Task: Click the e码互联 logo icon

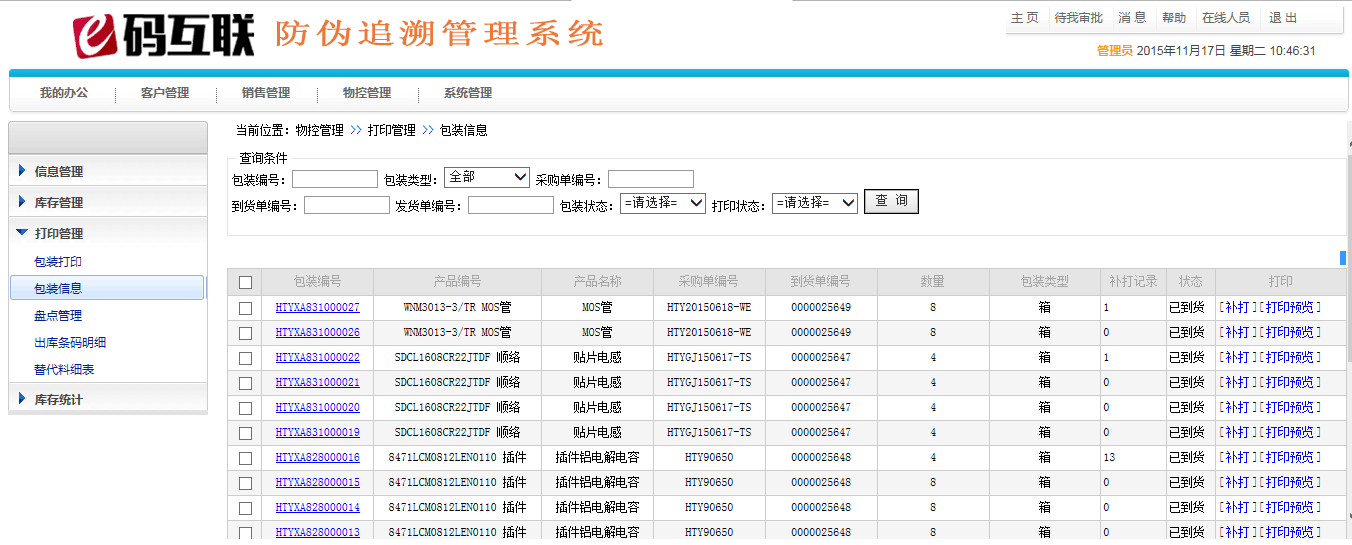Action: 97,36
